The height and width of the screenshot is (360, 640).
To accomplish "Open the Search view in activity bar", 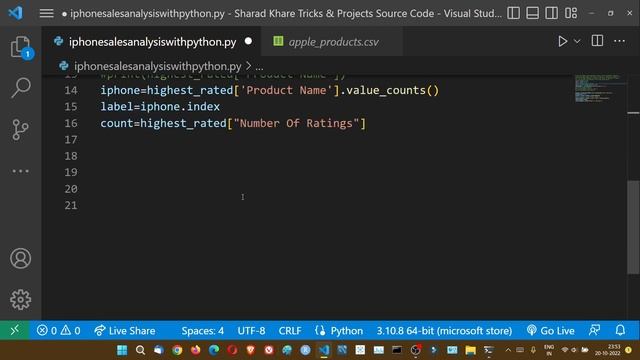I will (20, 87).
